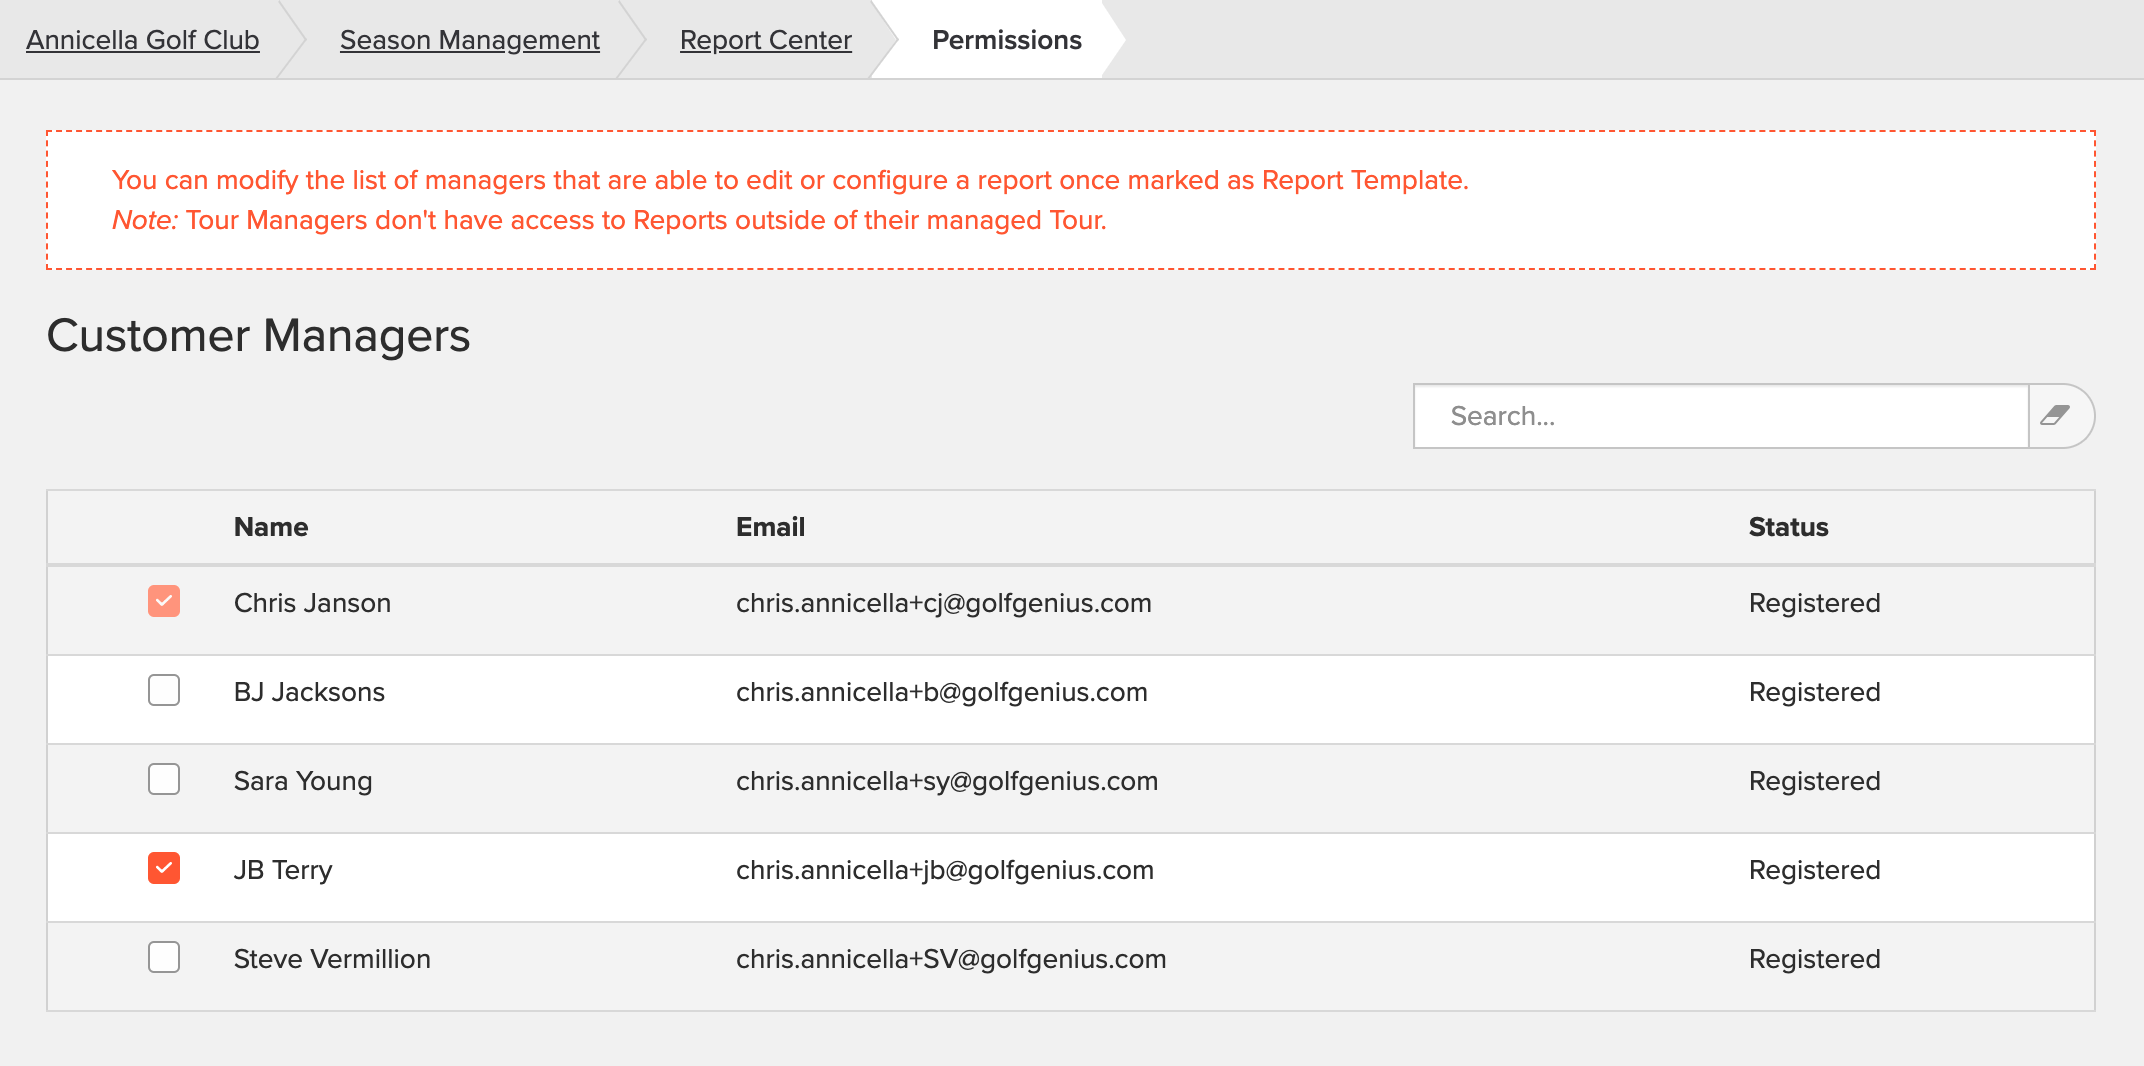This screenshot has height=1066, width=2144.
Task: Sort by the Name column header
Action: pyautogui.click(x=271, y=527)
